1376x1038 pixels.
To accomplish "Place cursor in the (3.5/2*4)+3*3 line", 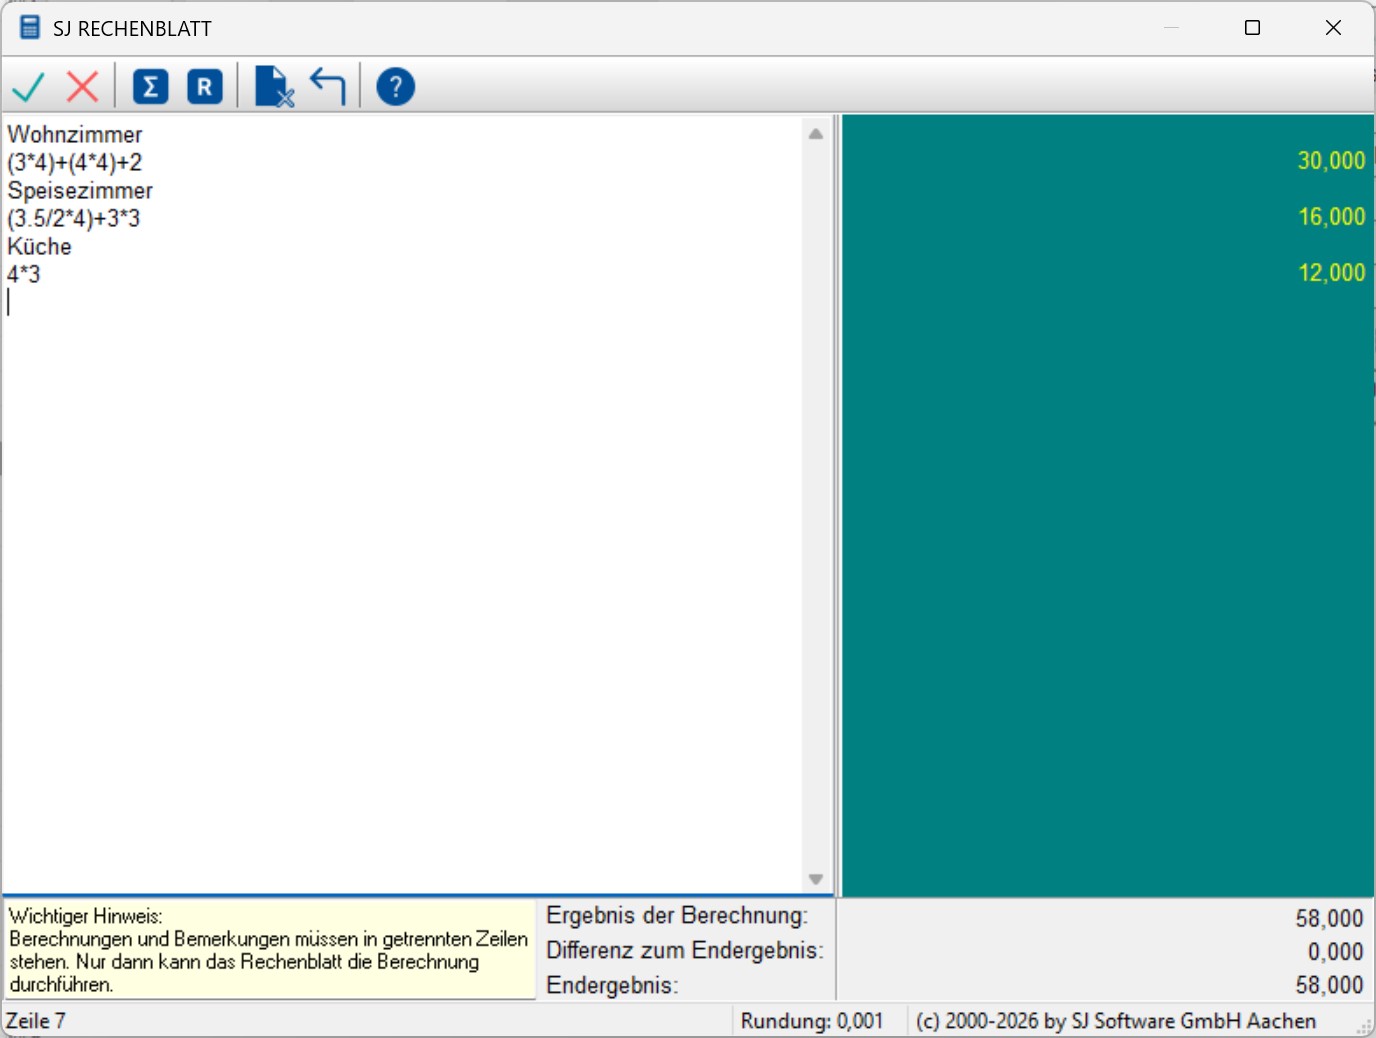I will tap(74, 218).
